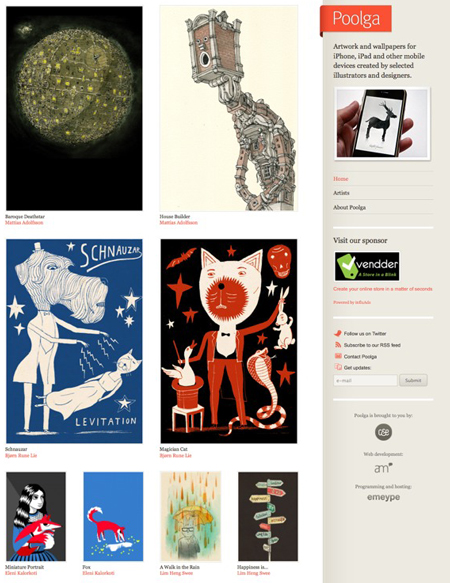Click the round oœ creator logo
The height and width of the screenshot is (583, 450).
383,432
